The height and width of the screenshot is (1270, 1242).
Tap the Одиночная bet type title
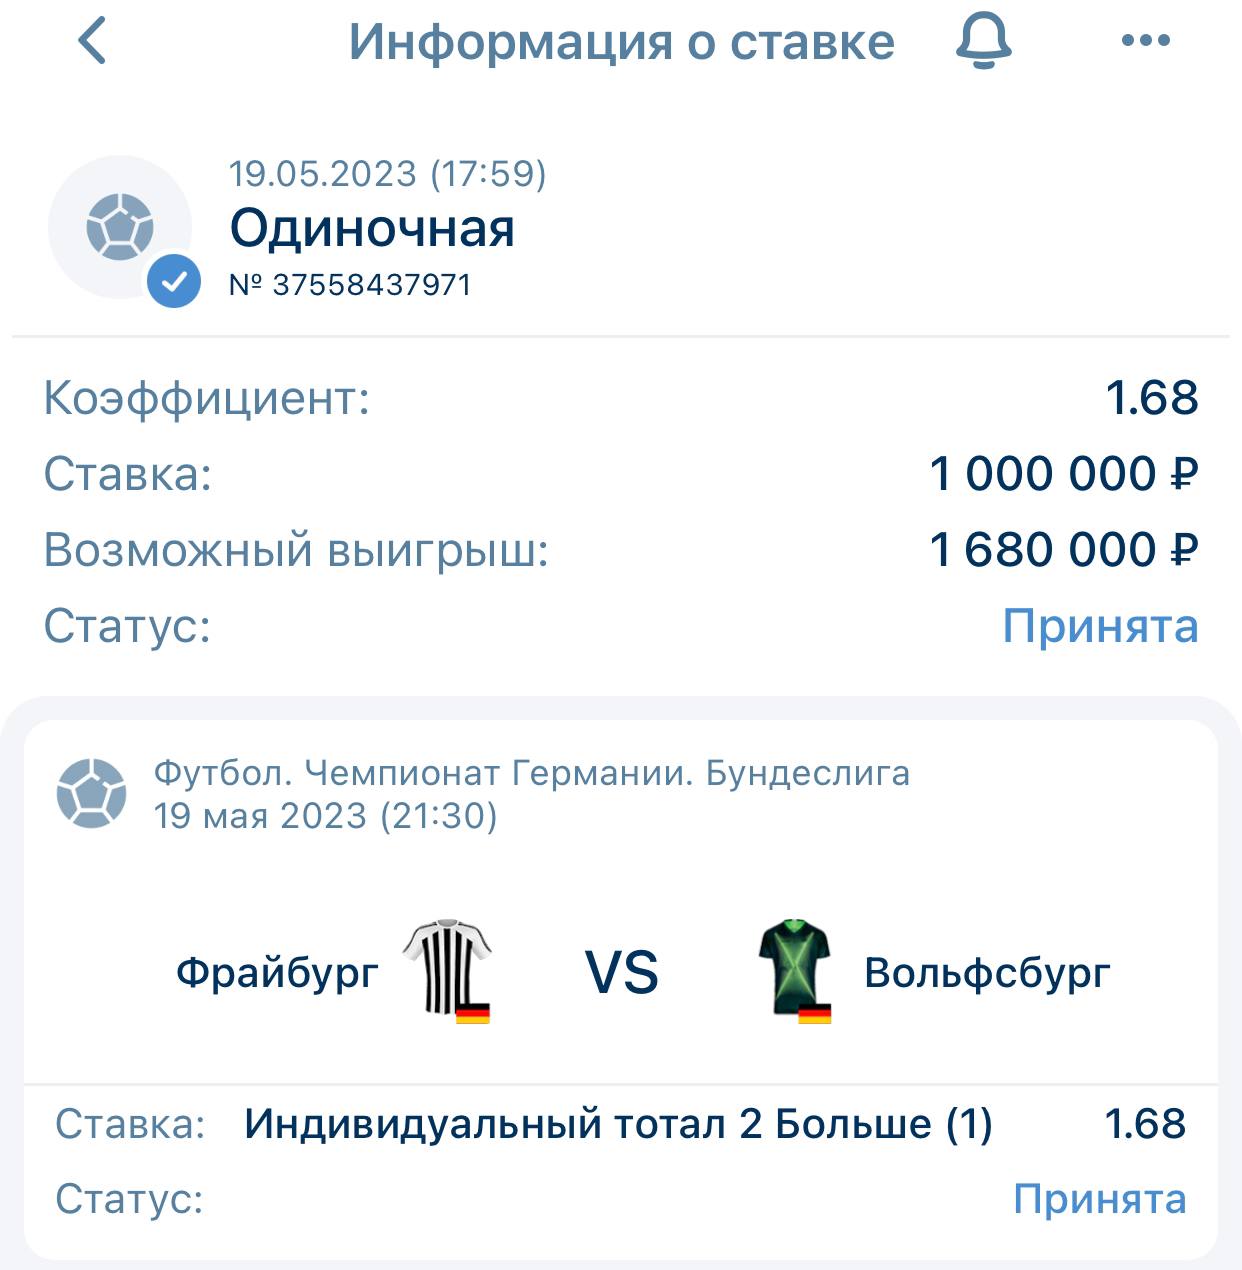pyautogui.click(x=372, y=228)
